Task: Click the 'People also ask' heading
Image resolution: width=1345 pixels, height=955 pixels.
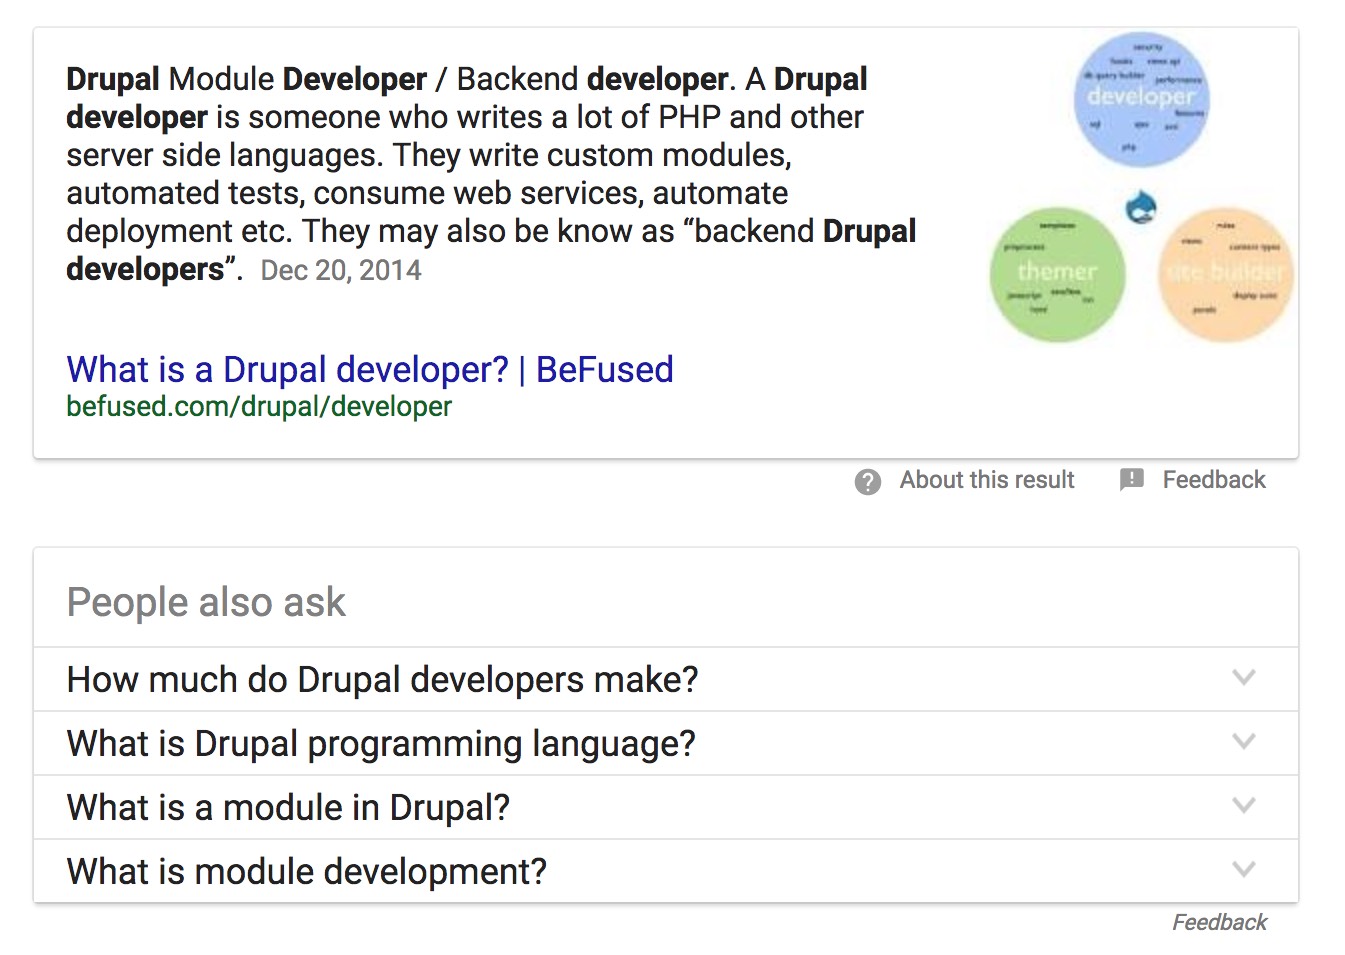Action: pyautogui.click(x=206, y=603)
